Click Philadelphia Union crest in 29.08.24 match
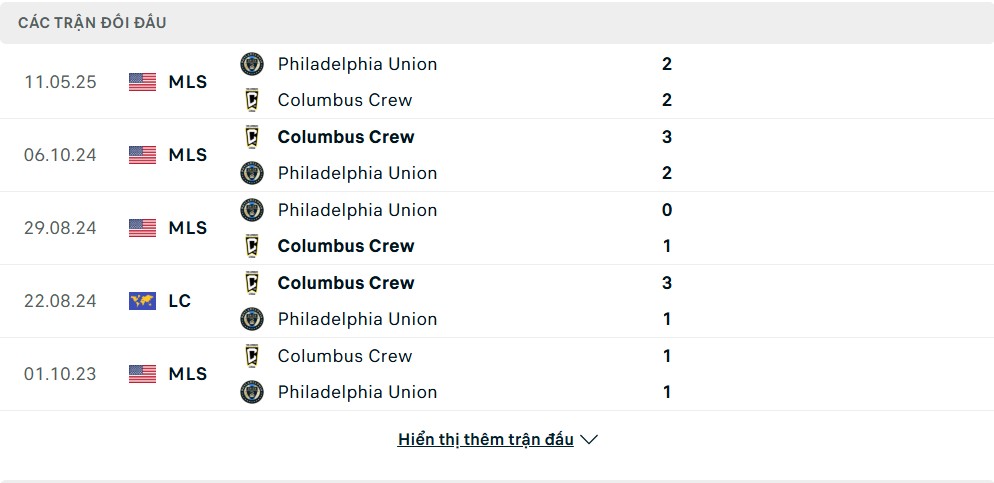 252,210
